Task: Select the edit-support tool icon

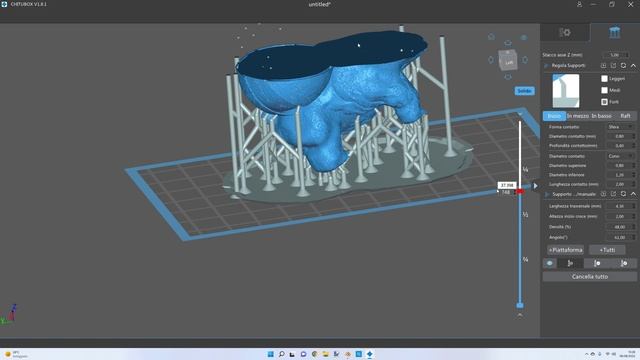Action: point(597,263)
